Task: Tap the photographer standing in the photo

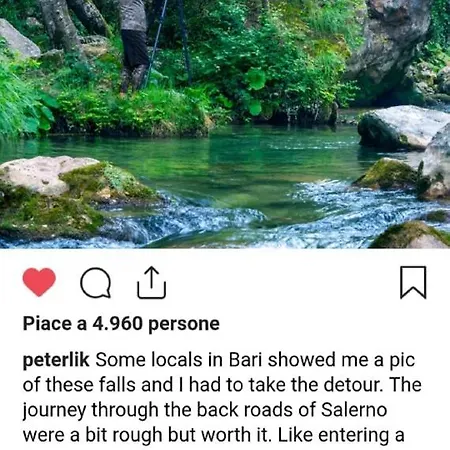Action: (x=134, y=47)
